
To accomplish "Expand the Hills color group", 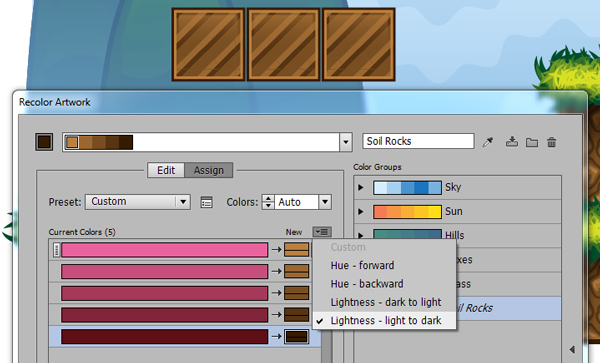I will click(360, 235).
